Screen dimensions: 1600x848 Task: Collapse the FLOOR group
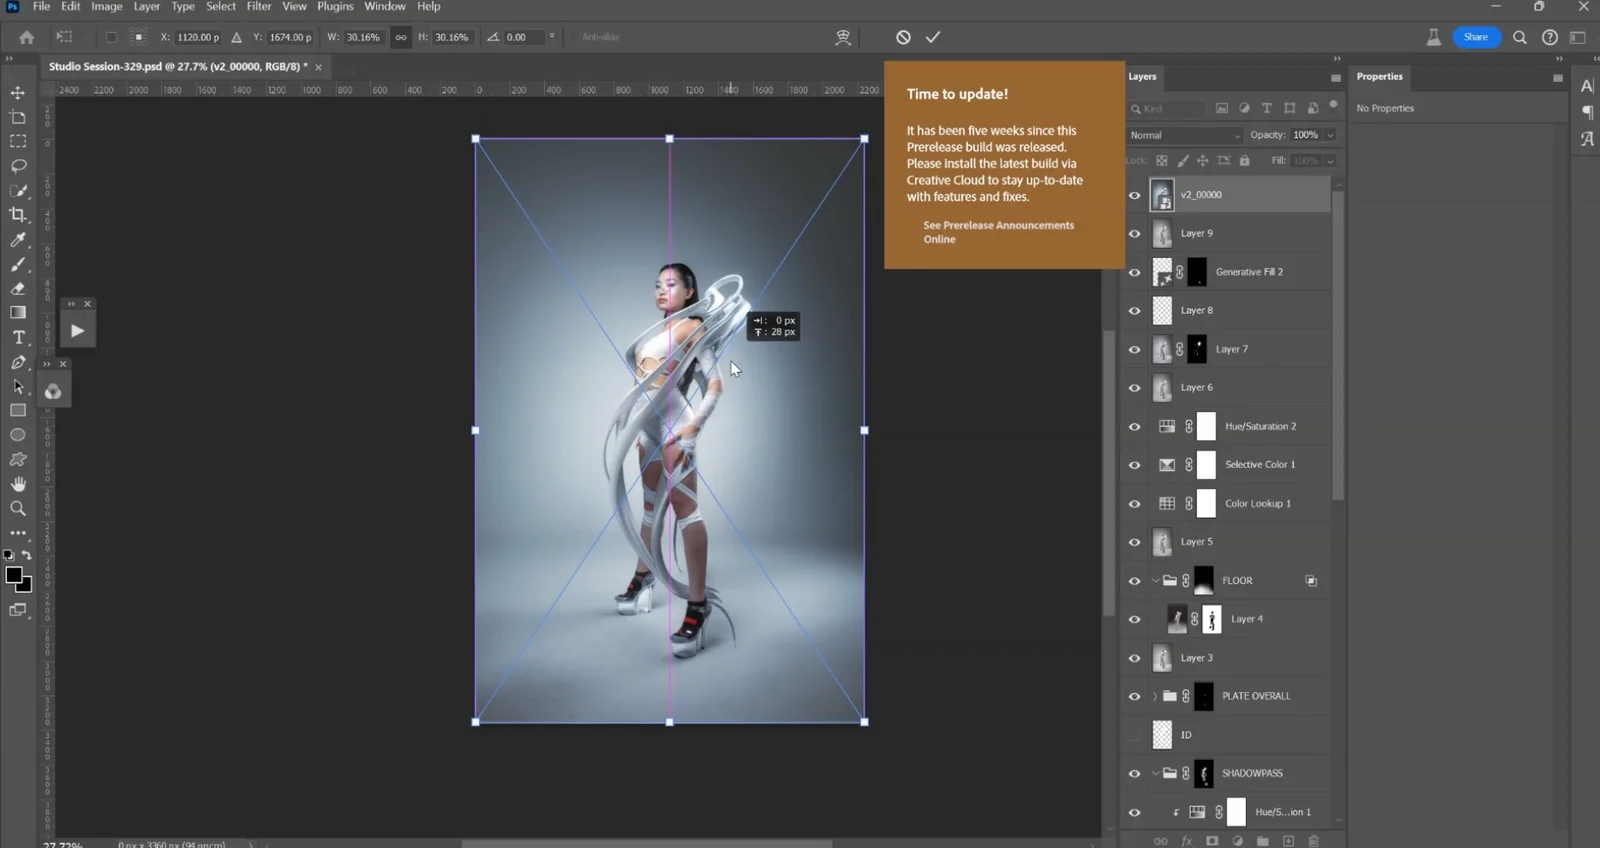(x=1155, y=580)
